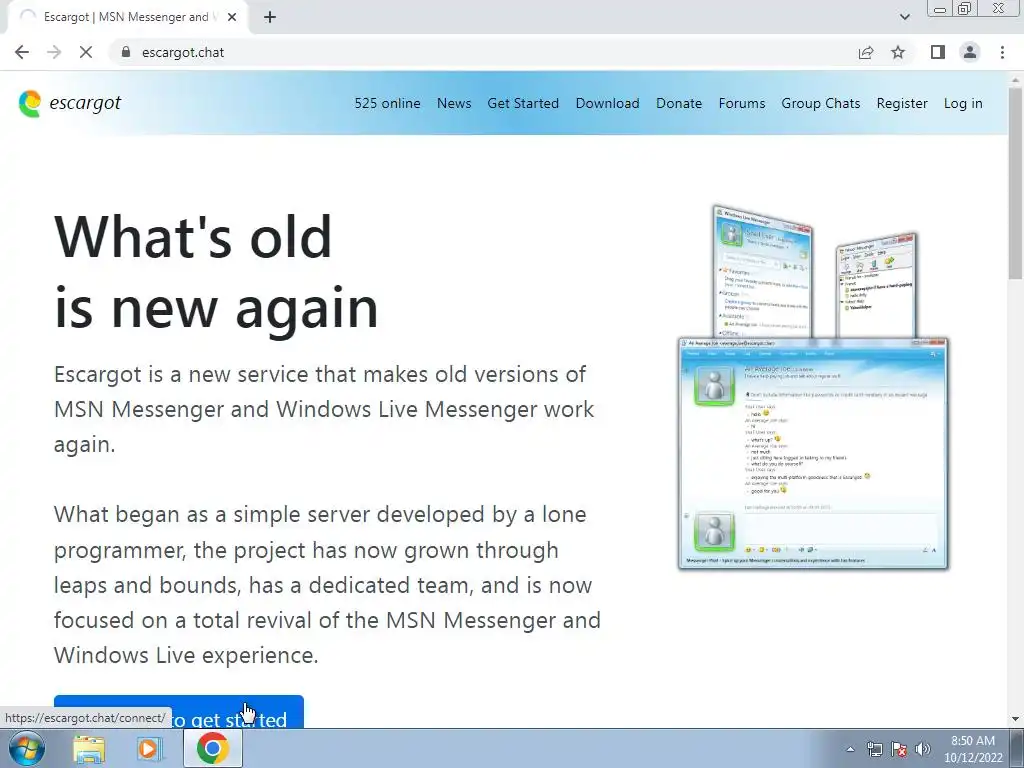Click the escargot brand name text
Screen dimensions: 1024x768
pyautogui.click(x=85, y=103)
